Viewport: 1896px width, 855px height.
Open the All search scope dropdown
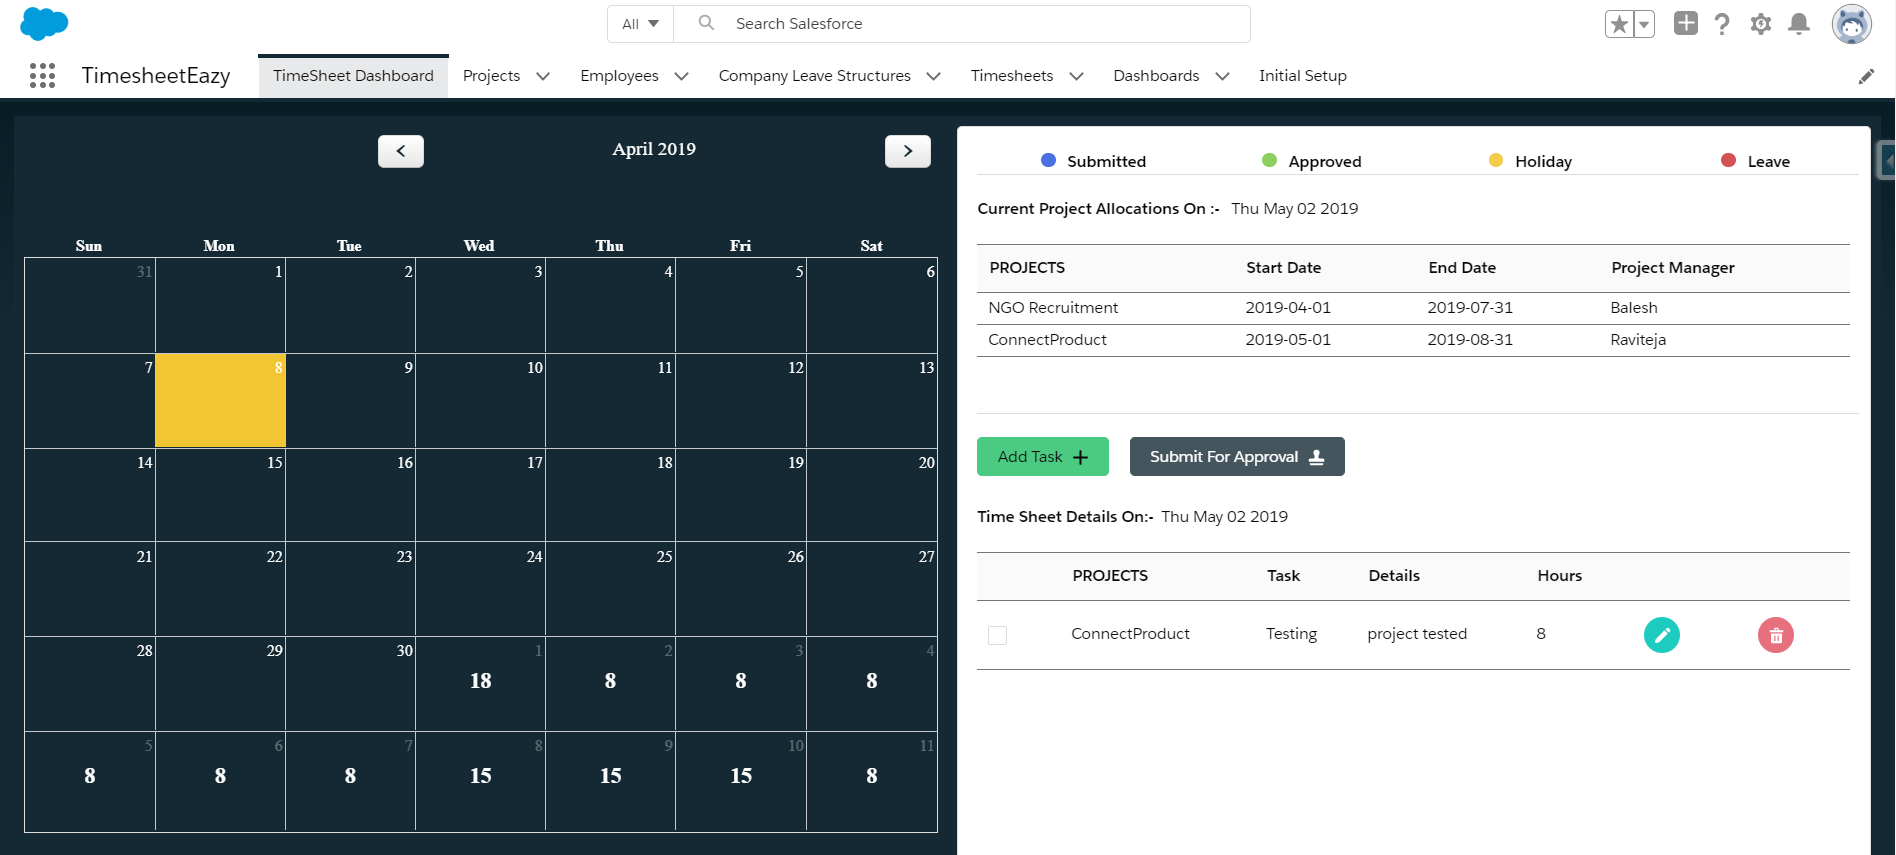pos(641,24)
